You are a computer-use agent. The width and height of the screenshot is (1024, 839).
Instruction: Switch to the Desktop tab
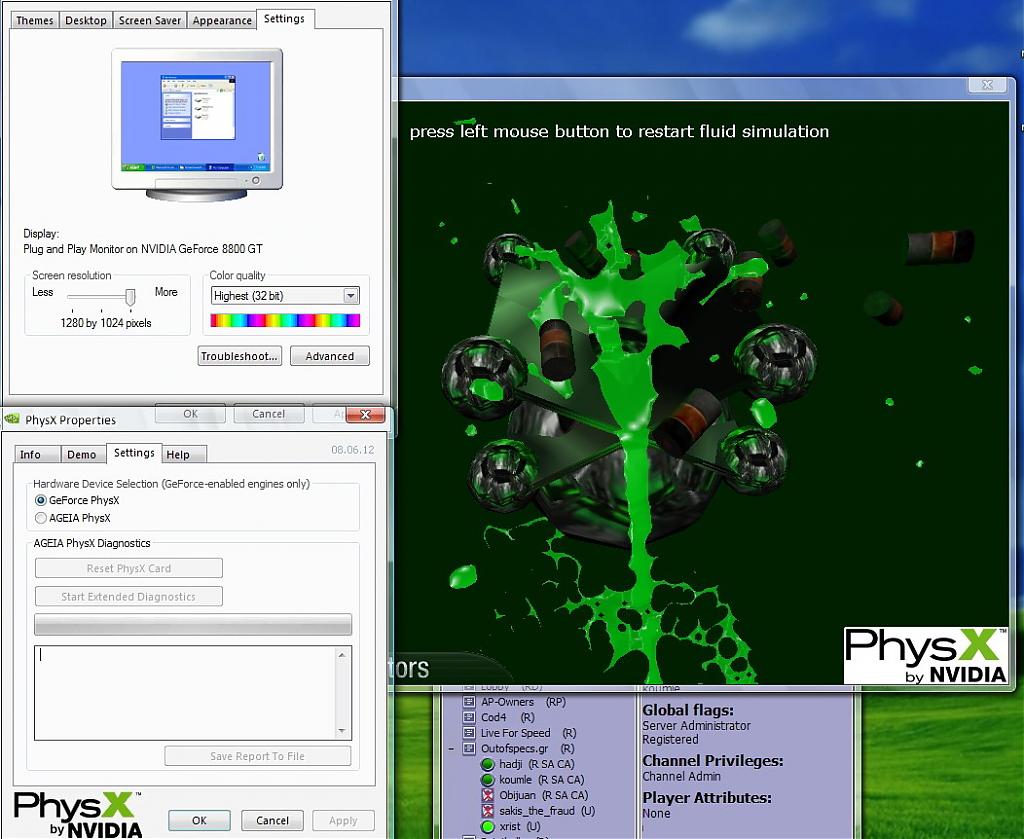point(86,20)
